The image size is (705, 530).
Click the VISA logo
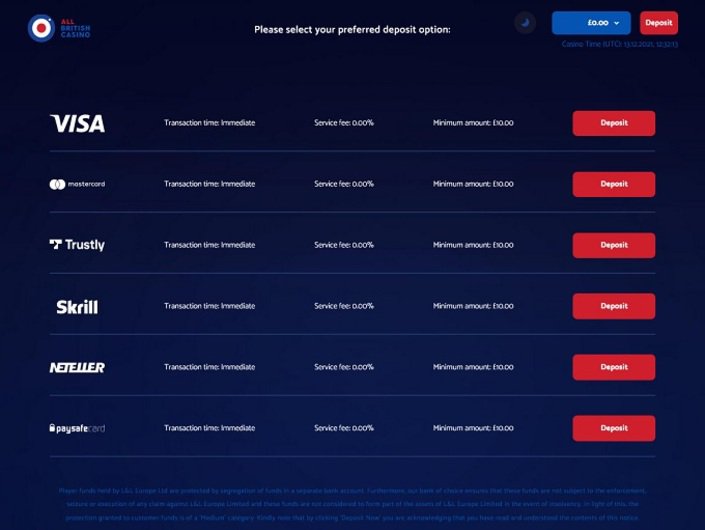coord(77,123)
